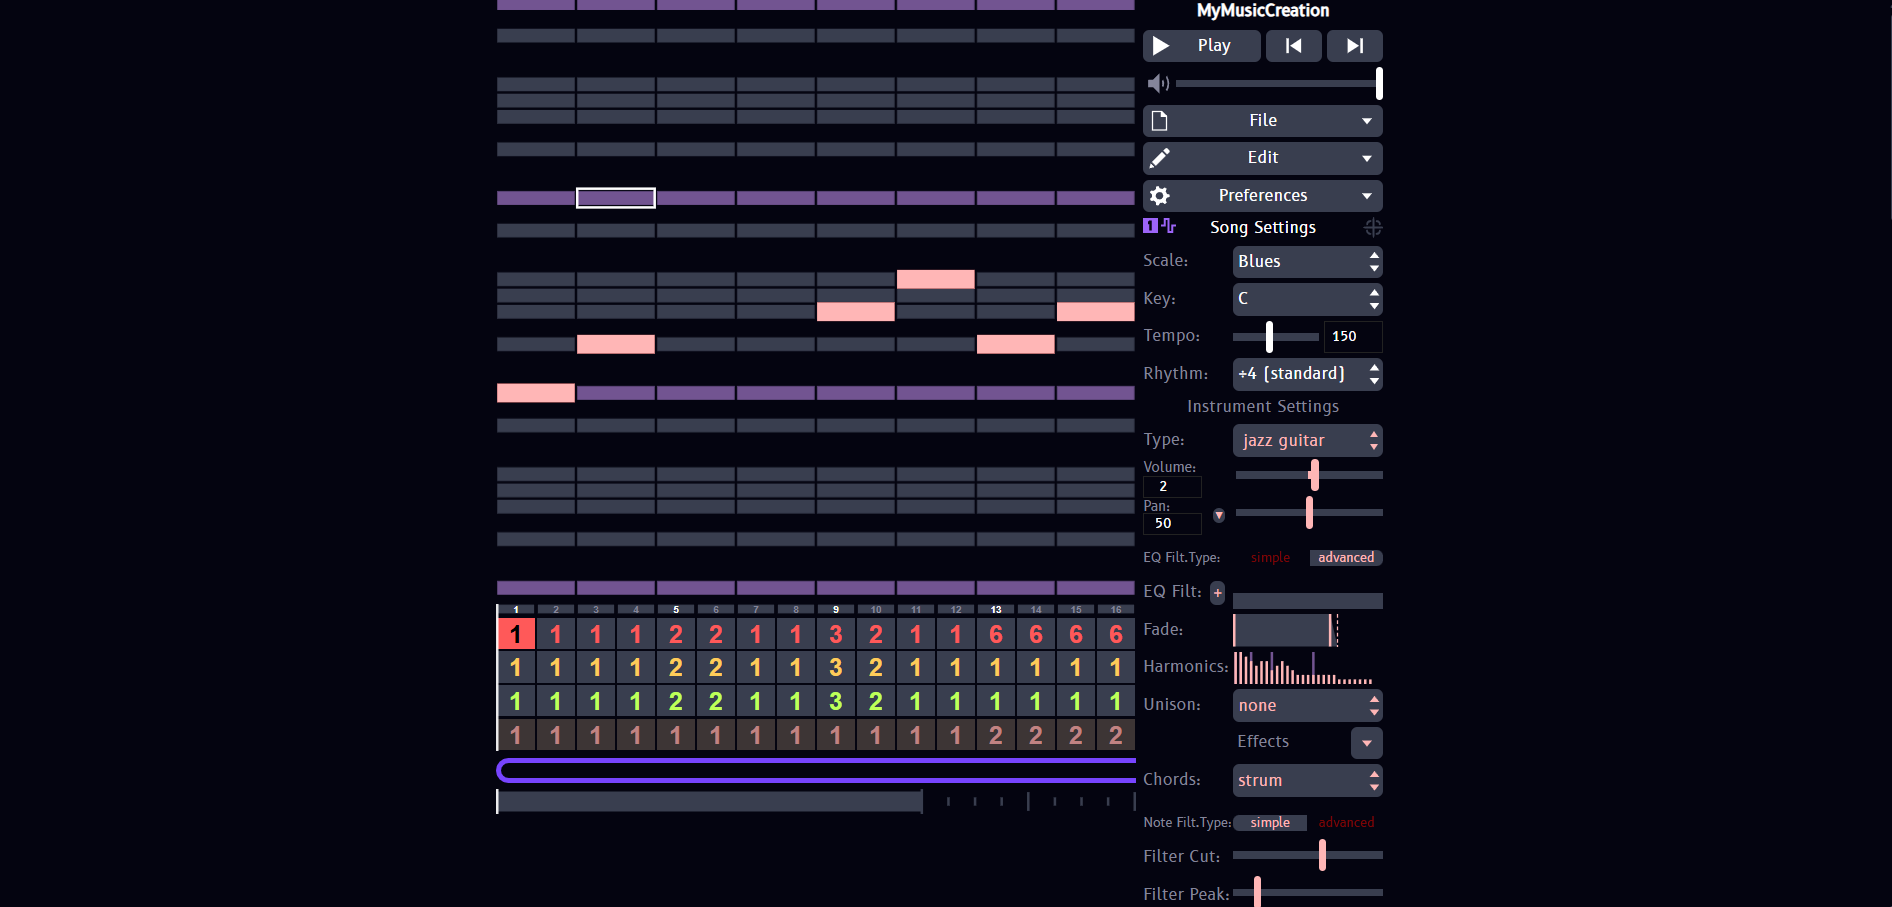Click the purple channel 1 wave icon

[x=1160, y=227]
